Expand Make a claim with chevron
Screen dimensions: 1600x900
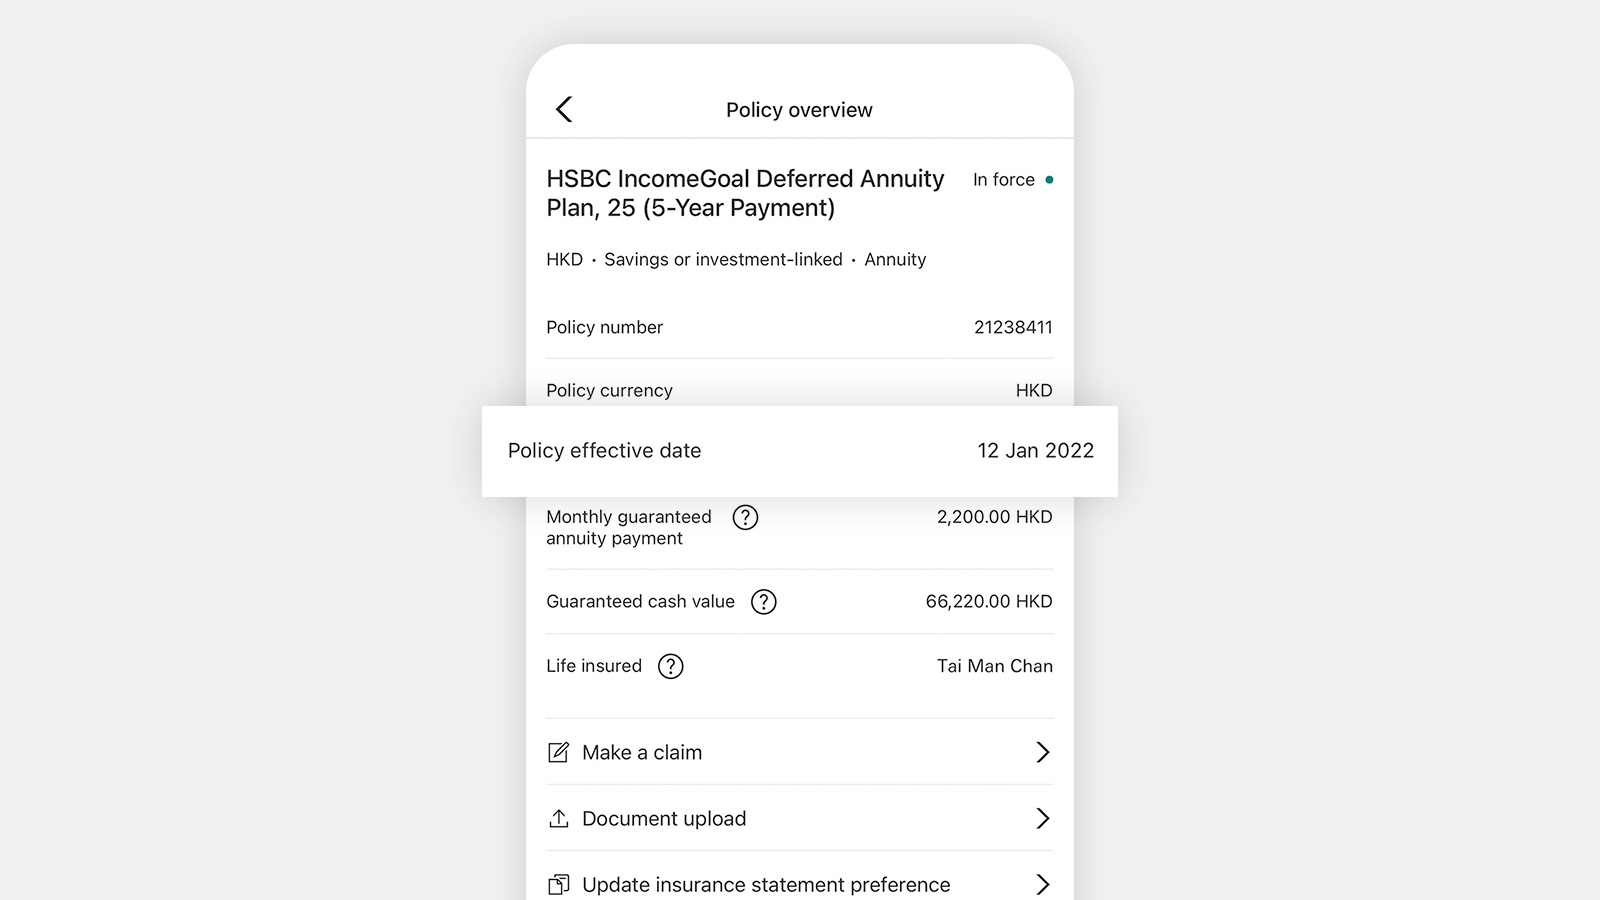1042,752
